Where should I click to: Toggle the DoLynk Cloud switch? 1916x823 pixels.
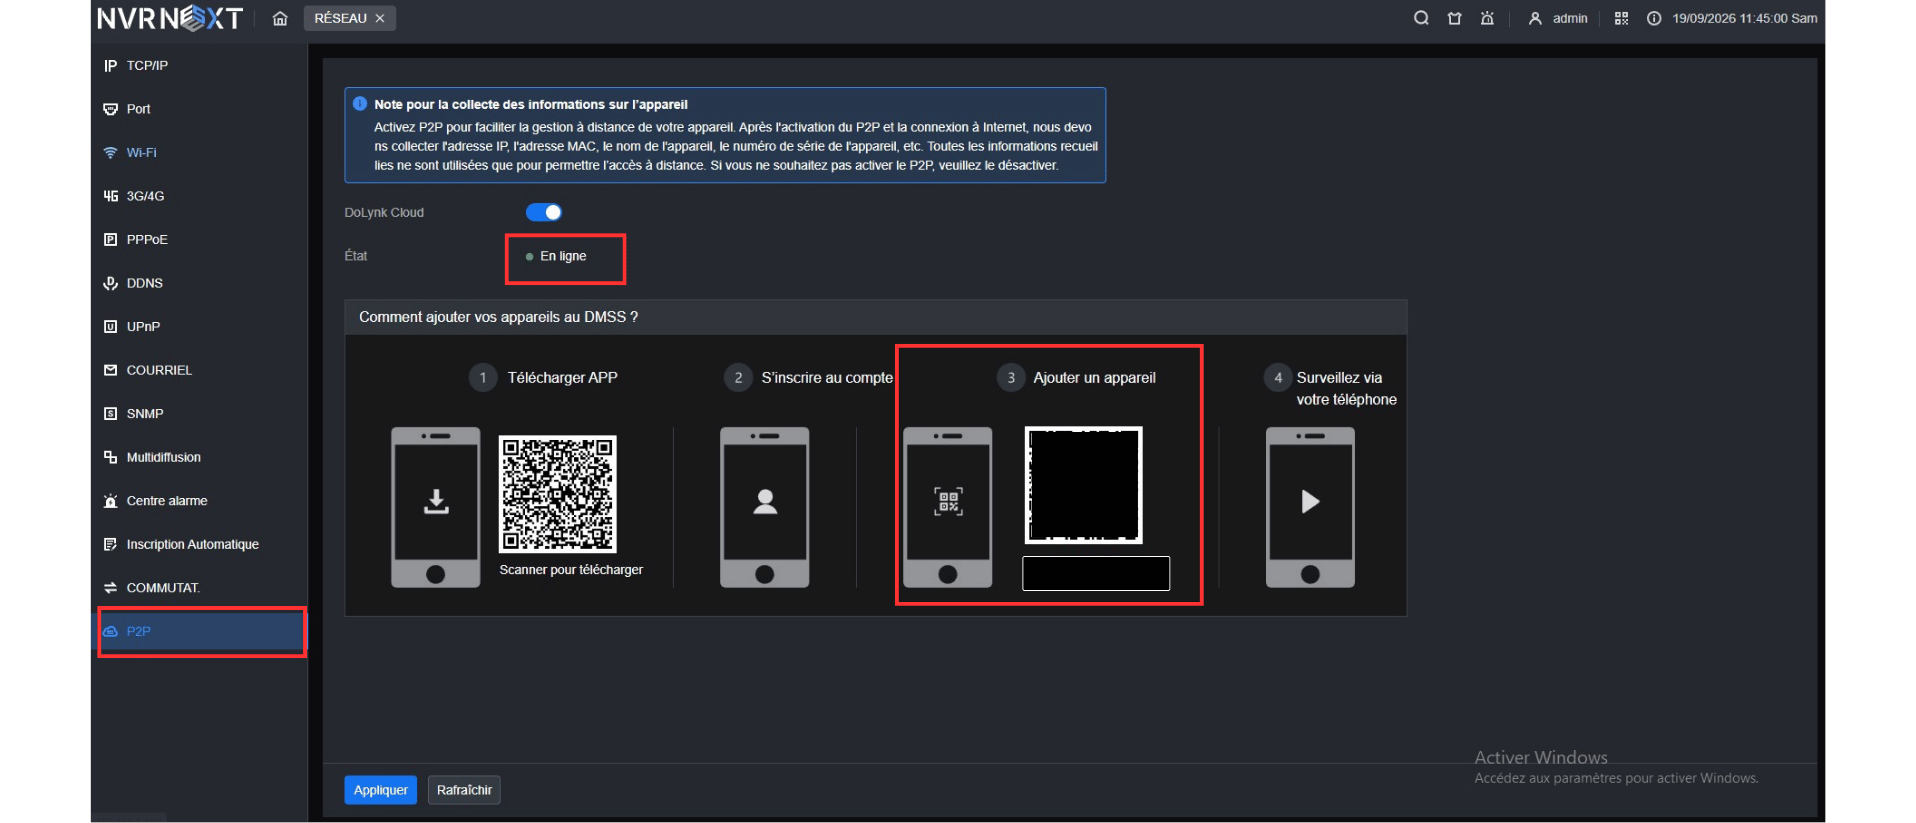[x=544, y=212]
